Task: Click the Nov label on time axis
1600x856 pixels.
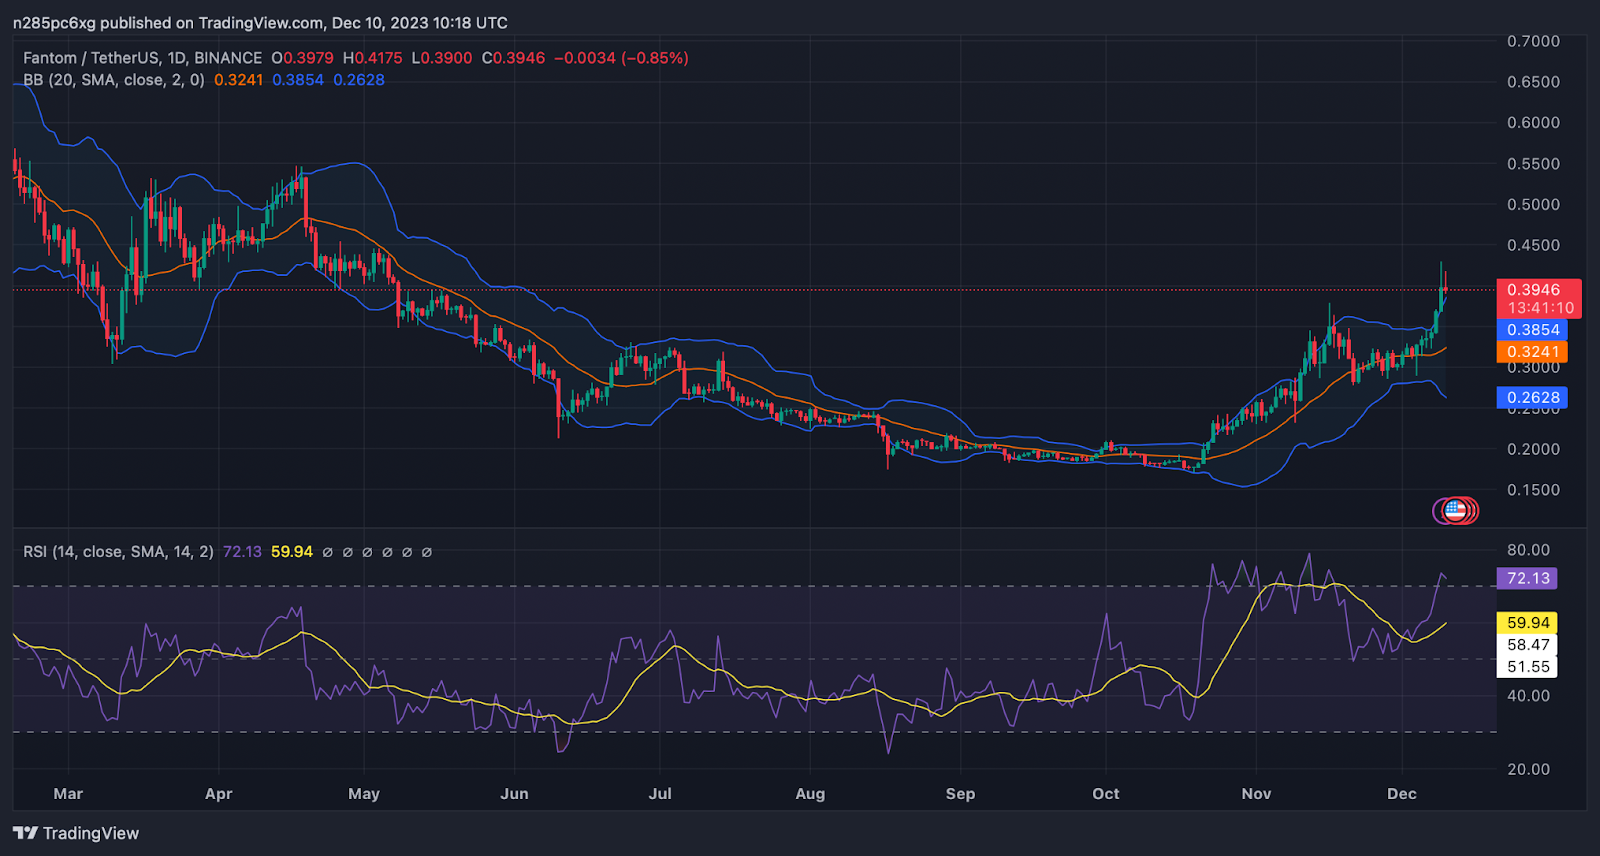Action: pyautogui.click(x=1256, y=794)
